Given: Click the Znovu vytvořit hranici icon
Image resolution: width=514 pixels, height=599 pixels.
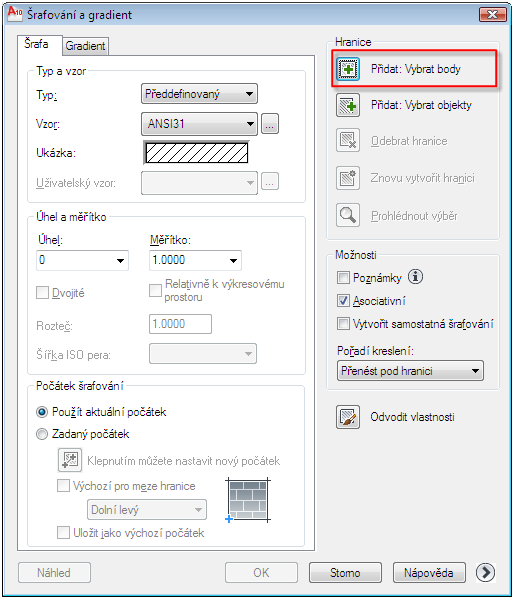Looking at the screenshot, I should tap(348, 178).
